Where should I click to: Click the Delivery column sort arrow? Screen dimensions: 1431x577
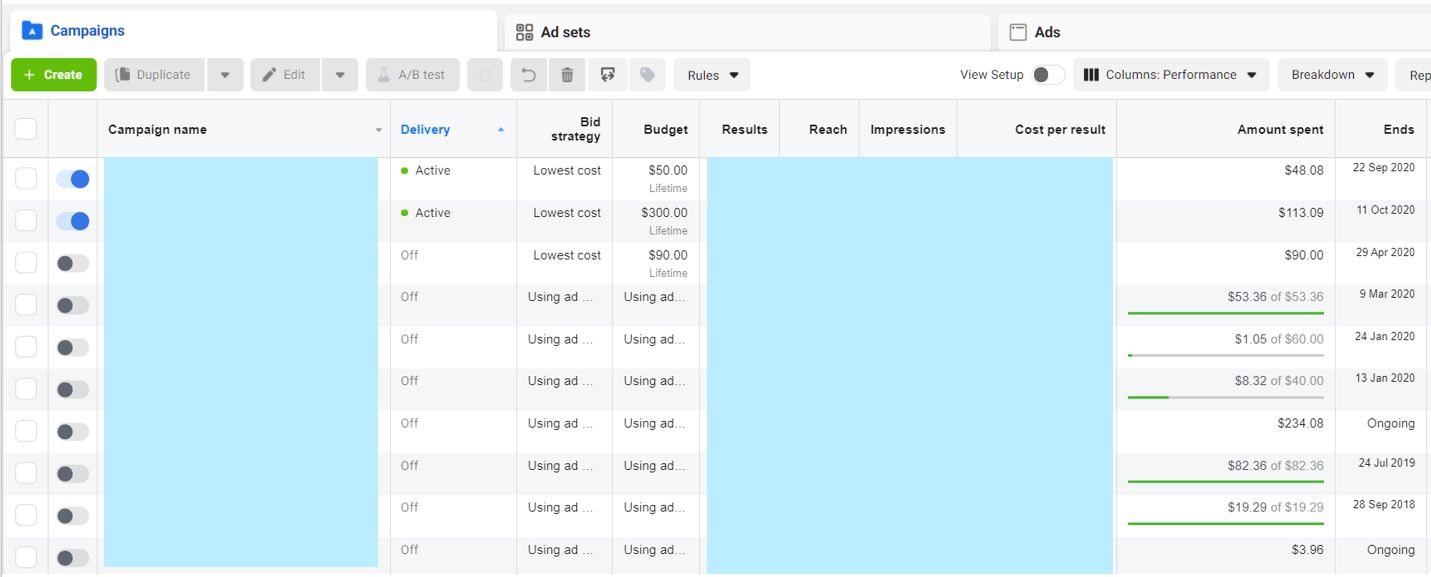tap(501, 130)
